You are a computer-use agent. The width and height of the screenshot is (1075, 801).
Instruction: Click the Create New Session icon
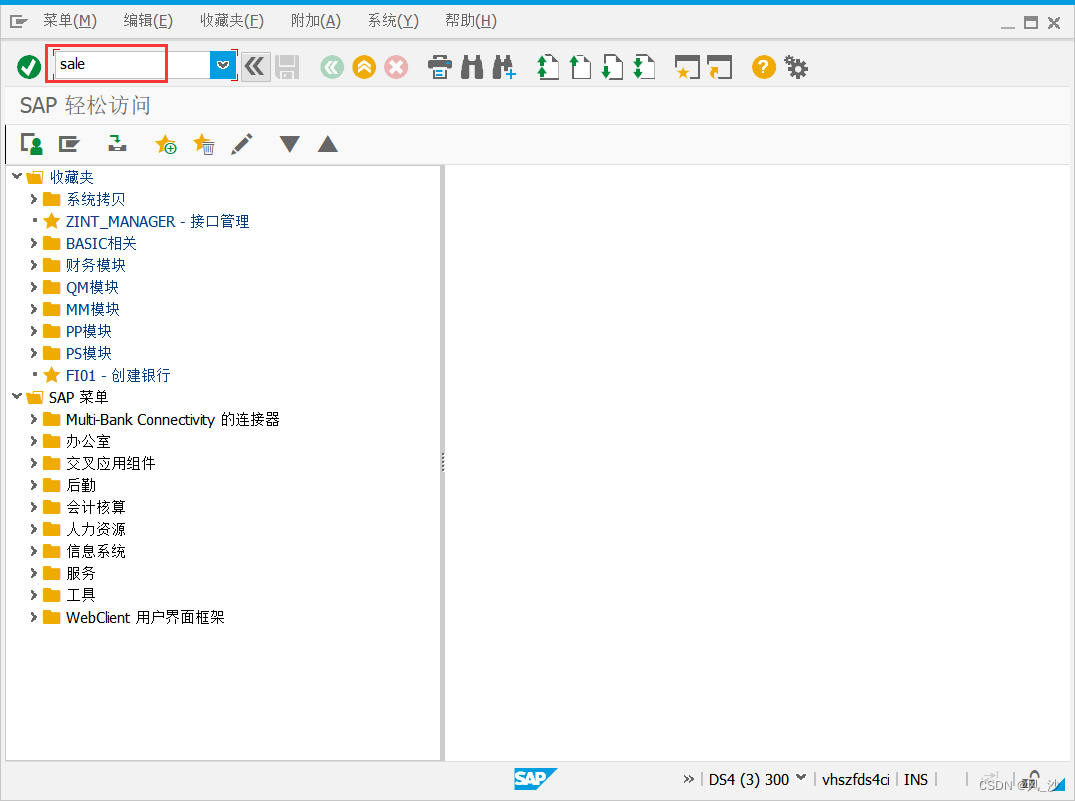coord(687,67)
